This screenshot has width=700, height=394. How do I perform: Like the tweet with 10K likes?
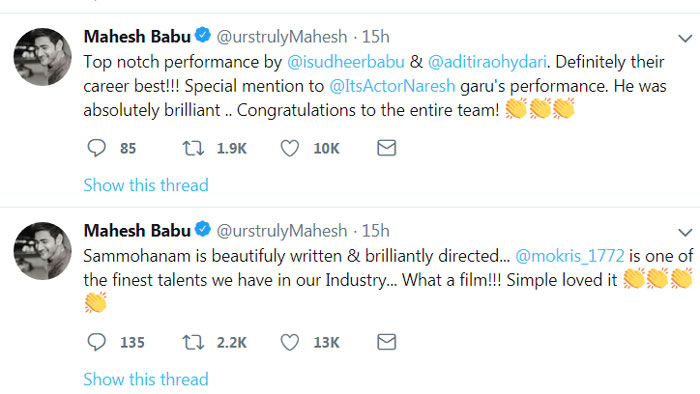(289, 148)
